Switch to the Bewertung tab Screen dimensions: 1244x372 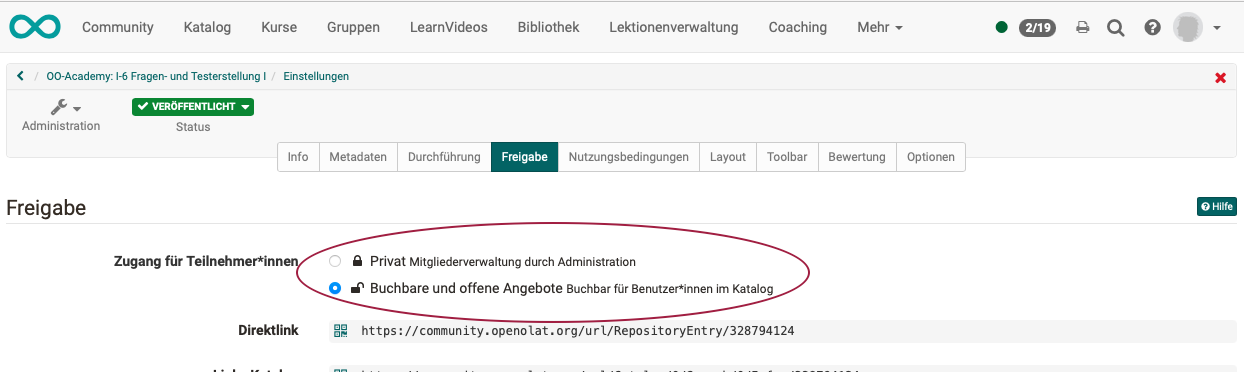tap(857, 157)
